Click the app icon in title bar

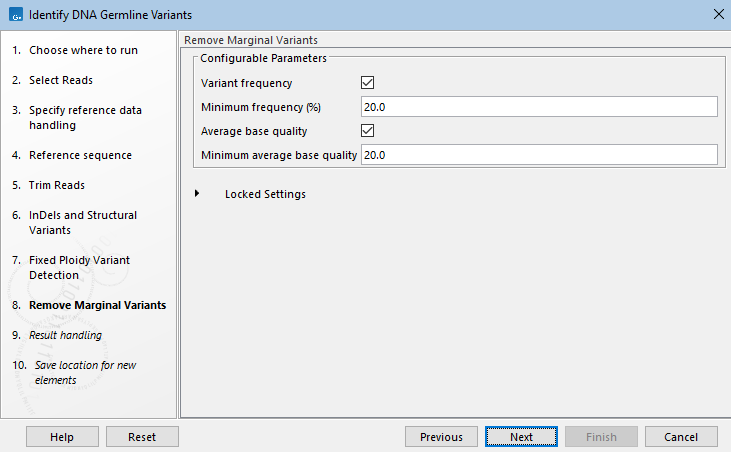14,14
